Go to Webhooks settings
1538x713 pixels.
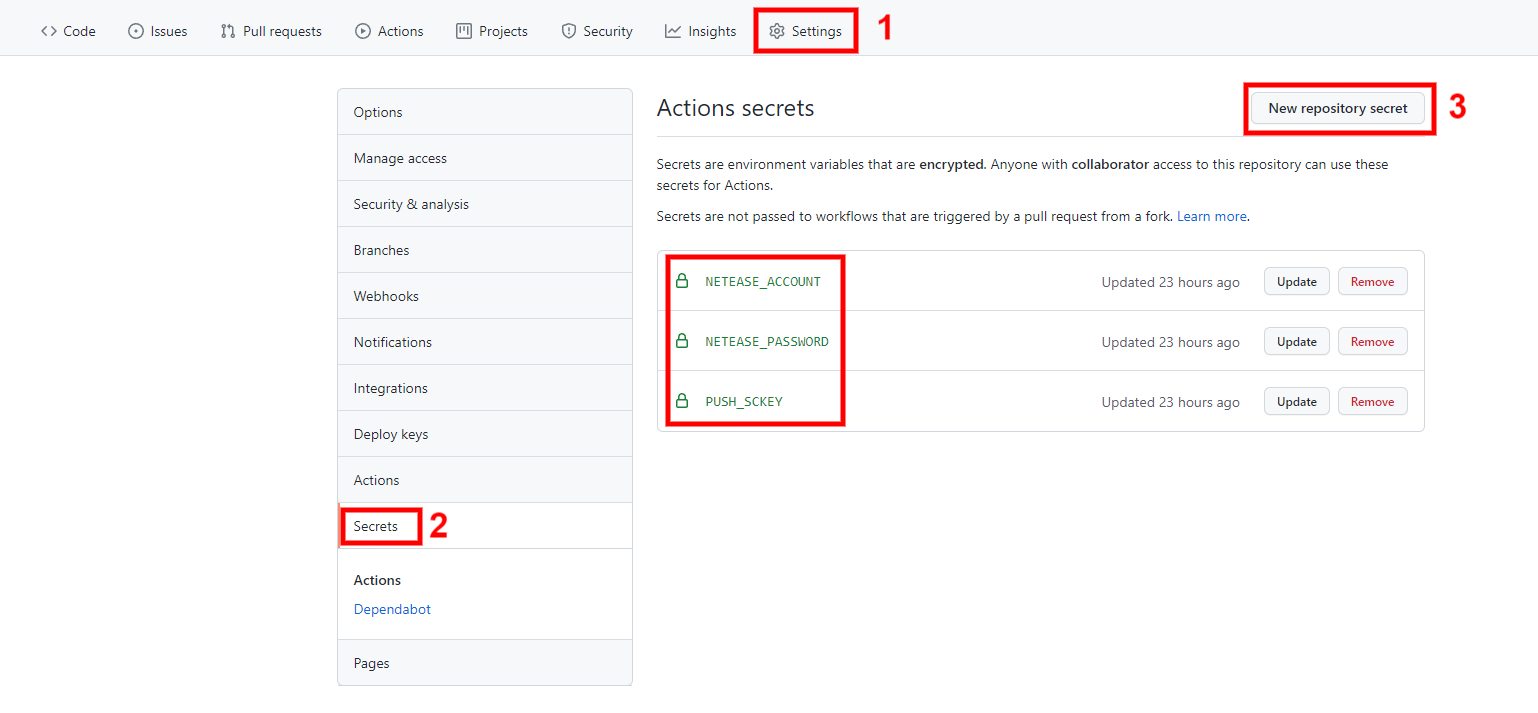pyautogui.click(x=386, y=296)
